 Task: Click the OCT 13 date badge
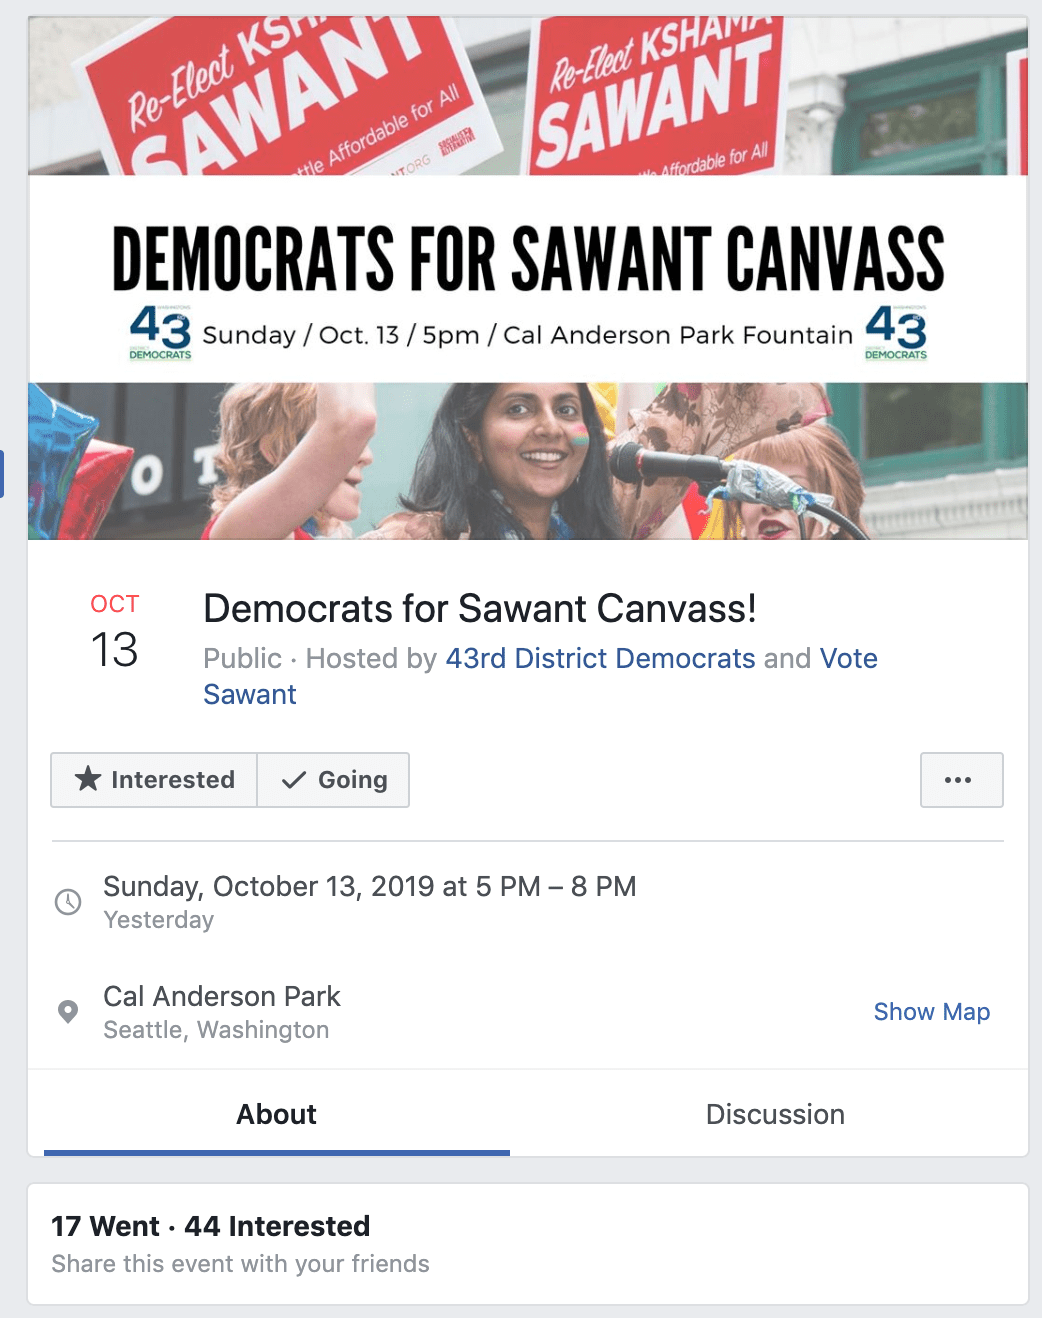pos(115,632)
